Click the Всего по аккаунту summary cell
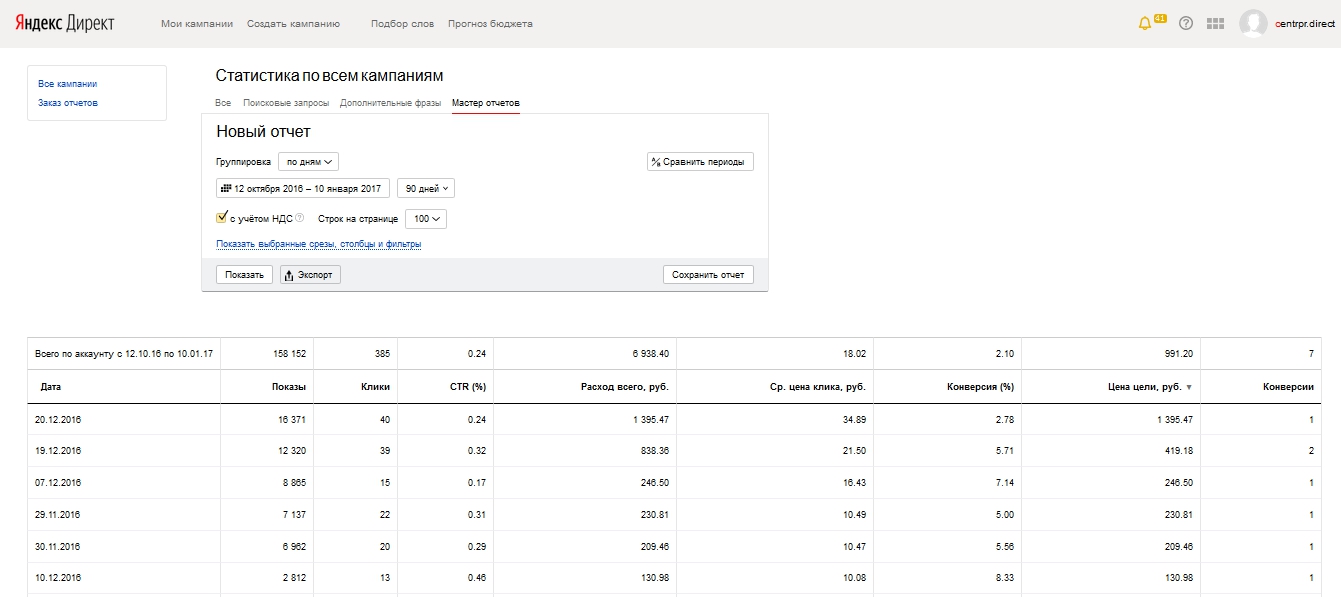The image size is (1341, 597). coord(123,354)
